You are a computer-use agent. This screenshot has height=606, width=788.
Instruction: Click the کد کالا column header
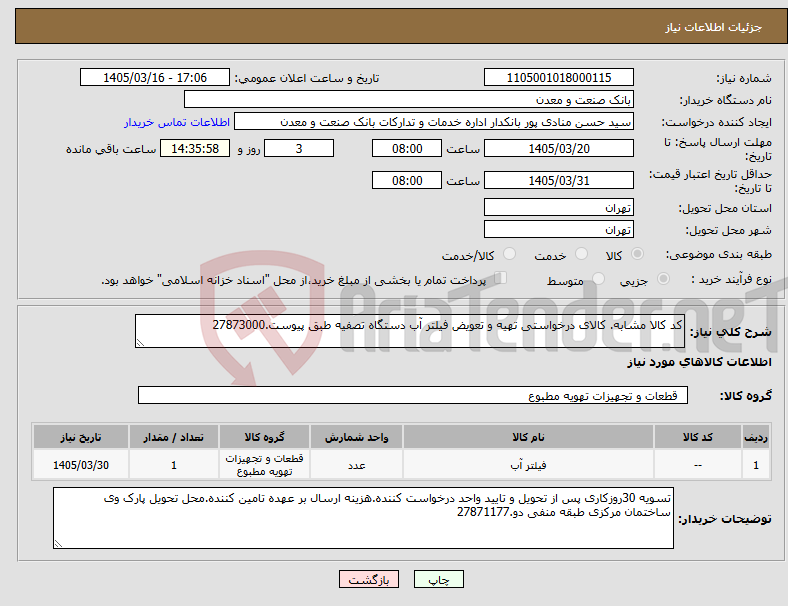pyautogui.click(x=698, y=437)
